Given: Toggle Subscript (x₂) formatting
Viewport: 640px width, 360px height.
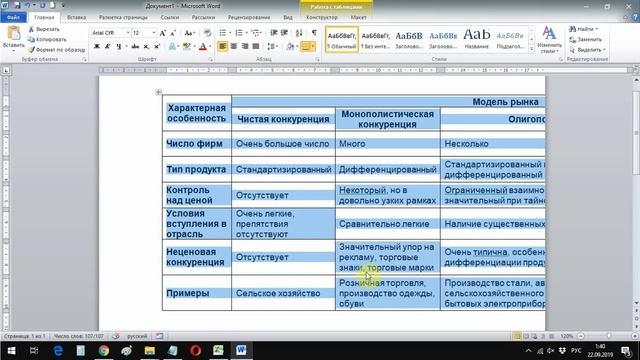Looking at the screenshot, I should (146, 47).
